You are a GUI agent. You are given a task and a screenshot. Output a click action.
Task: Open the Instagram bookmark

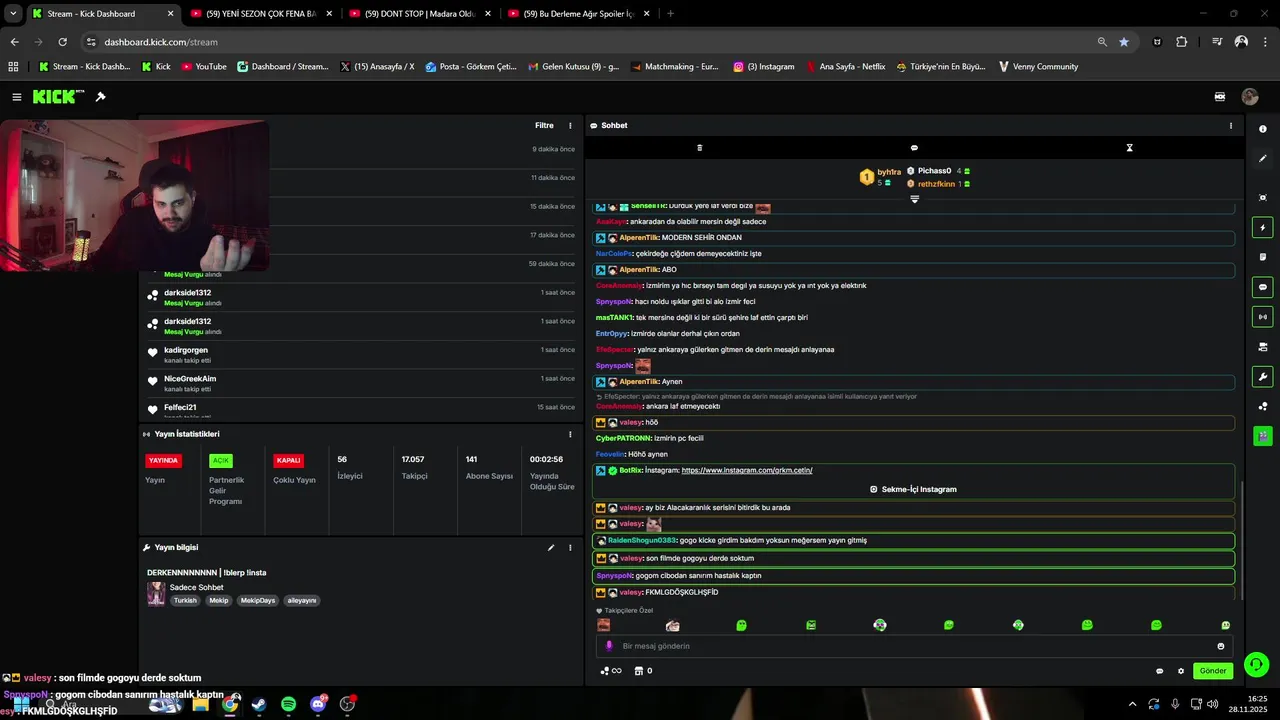(x=764, y=67)
